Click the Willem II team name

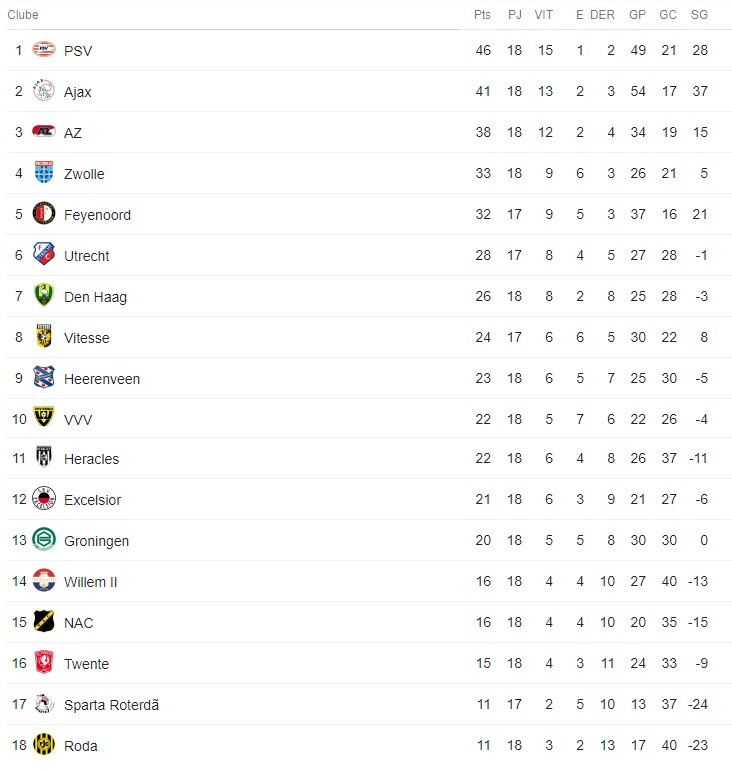[90, 582]
